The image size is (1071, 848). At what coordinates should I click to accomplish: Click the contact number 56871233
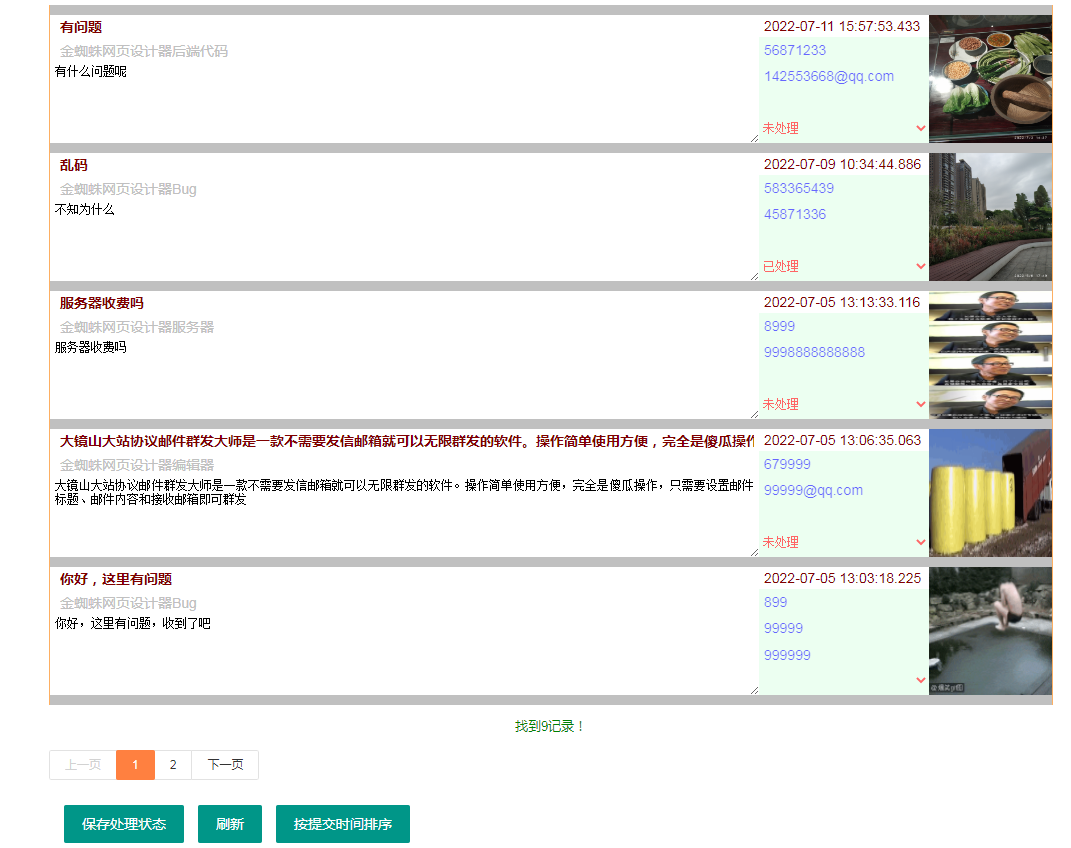tap(795, 51)
